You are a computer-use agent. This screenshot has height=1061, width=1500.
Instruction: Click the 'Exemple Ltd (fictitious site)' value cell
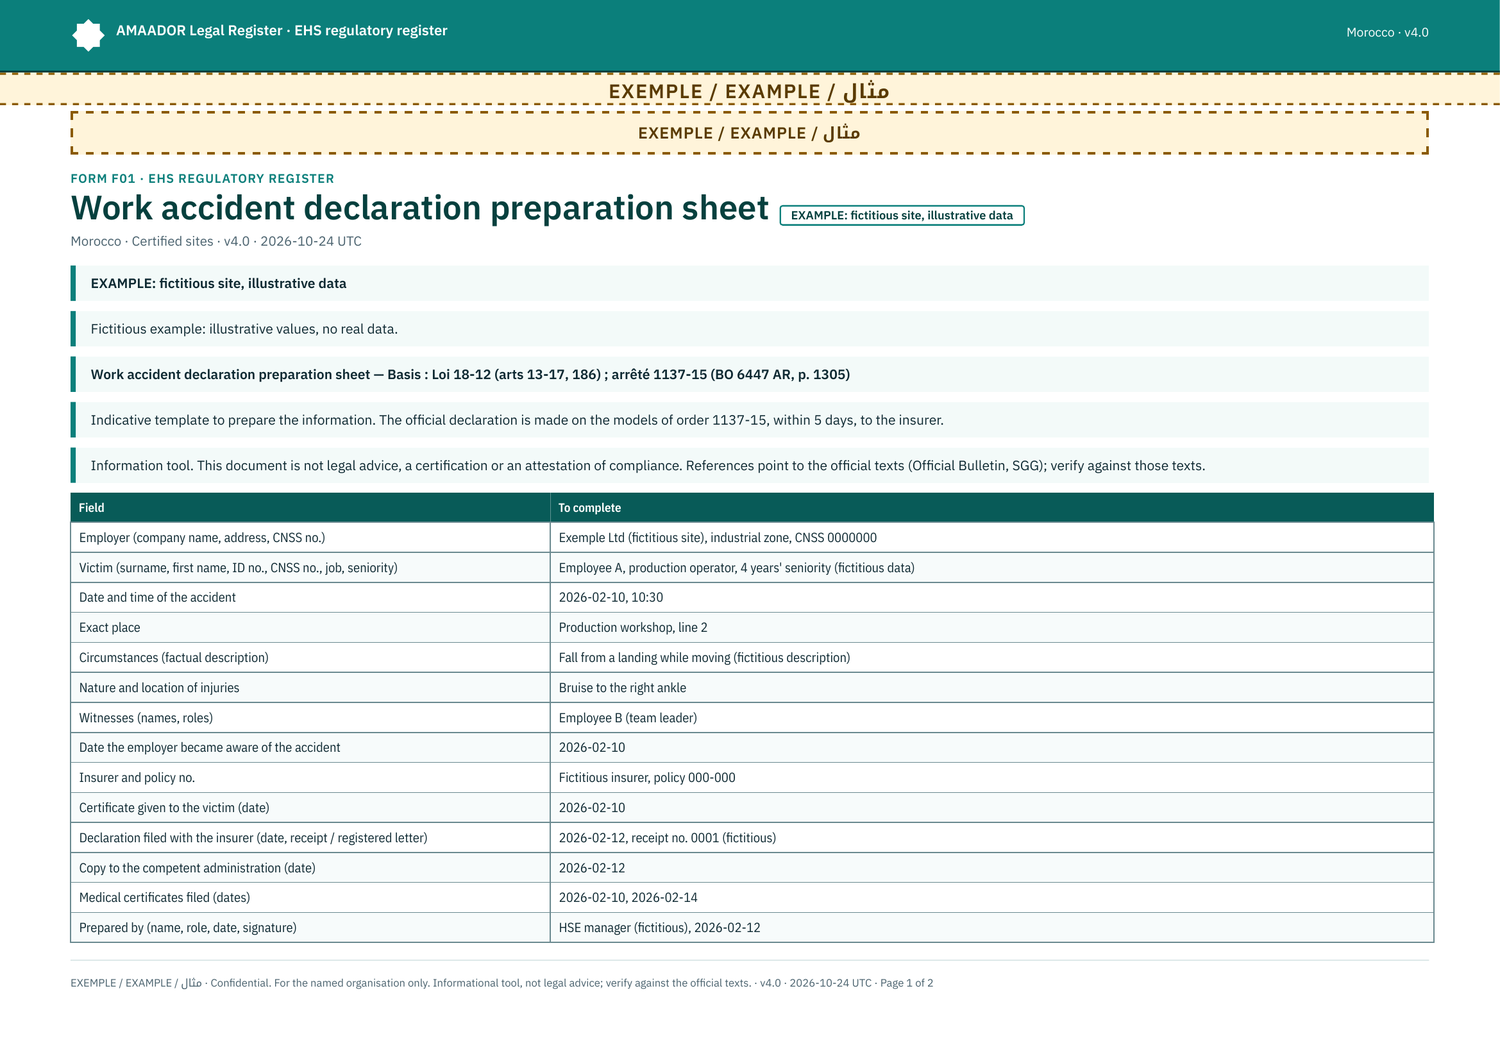pyautogui.click(x=992, y=538)
